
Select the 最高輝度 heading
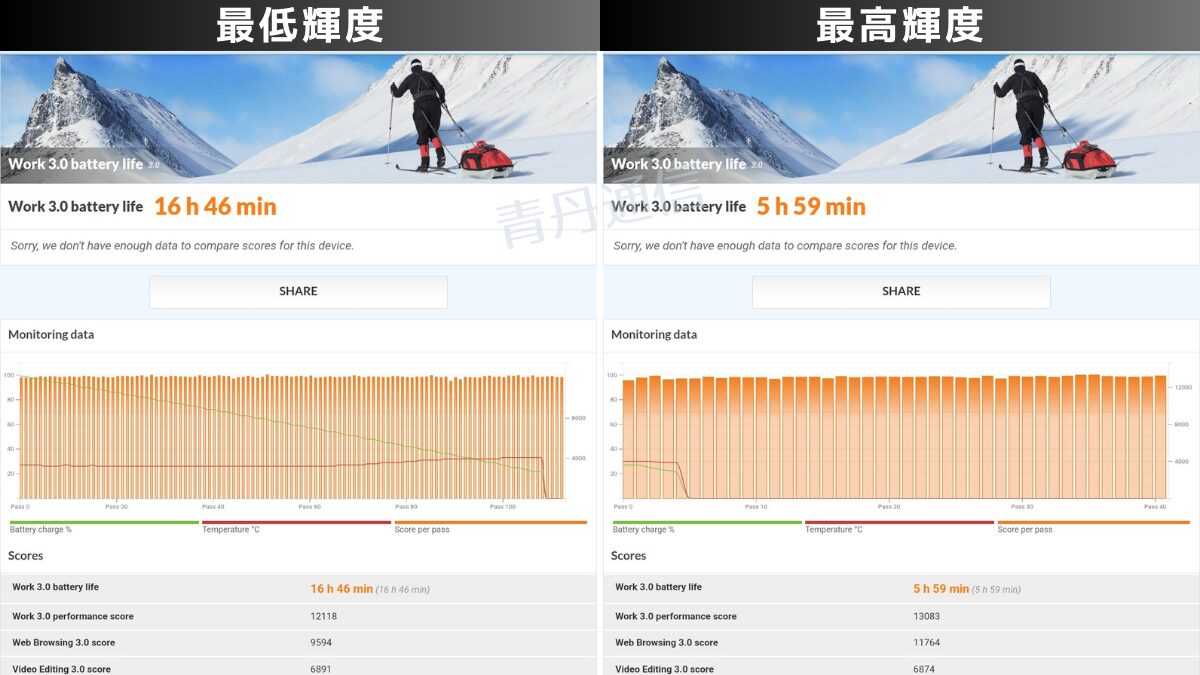[x=900, y=25]
